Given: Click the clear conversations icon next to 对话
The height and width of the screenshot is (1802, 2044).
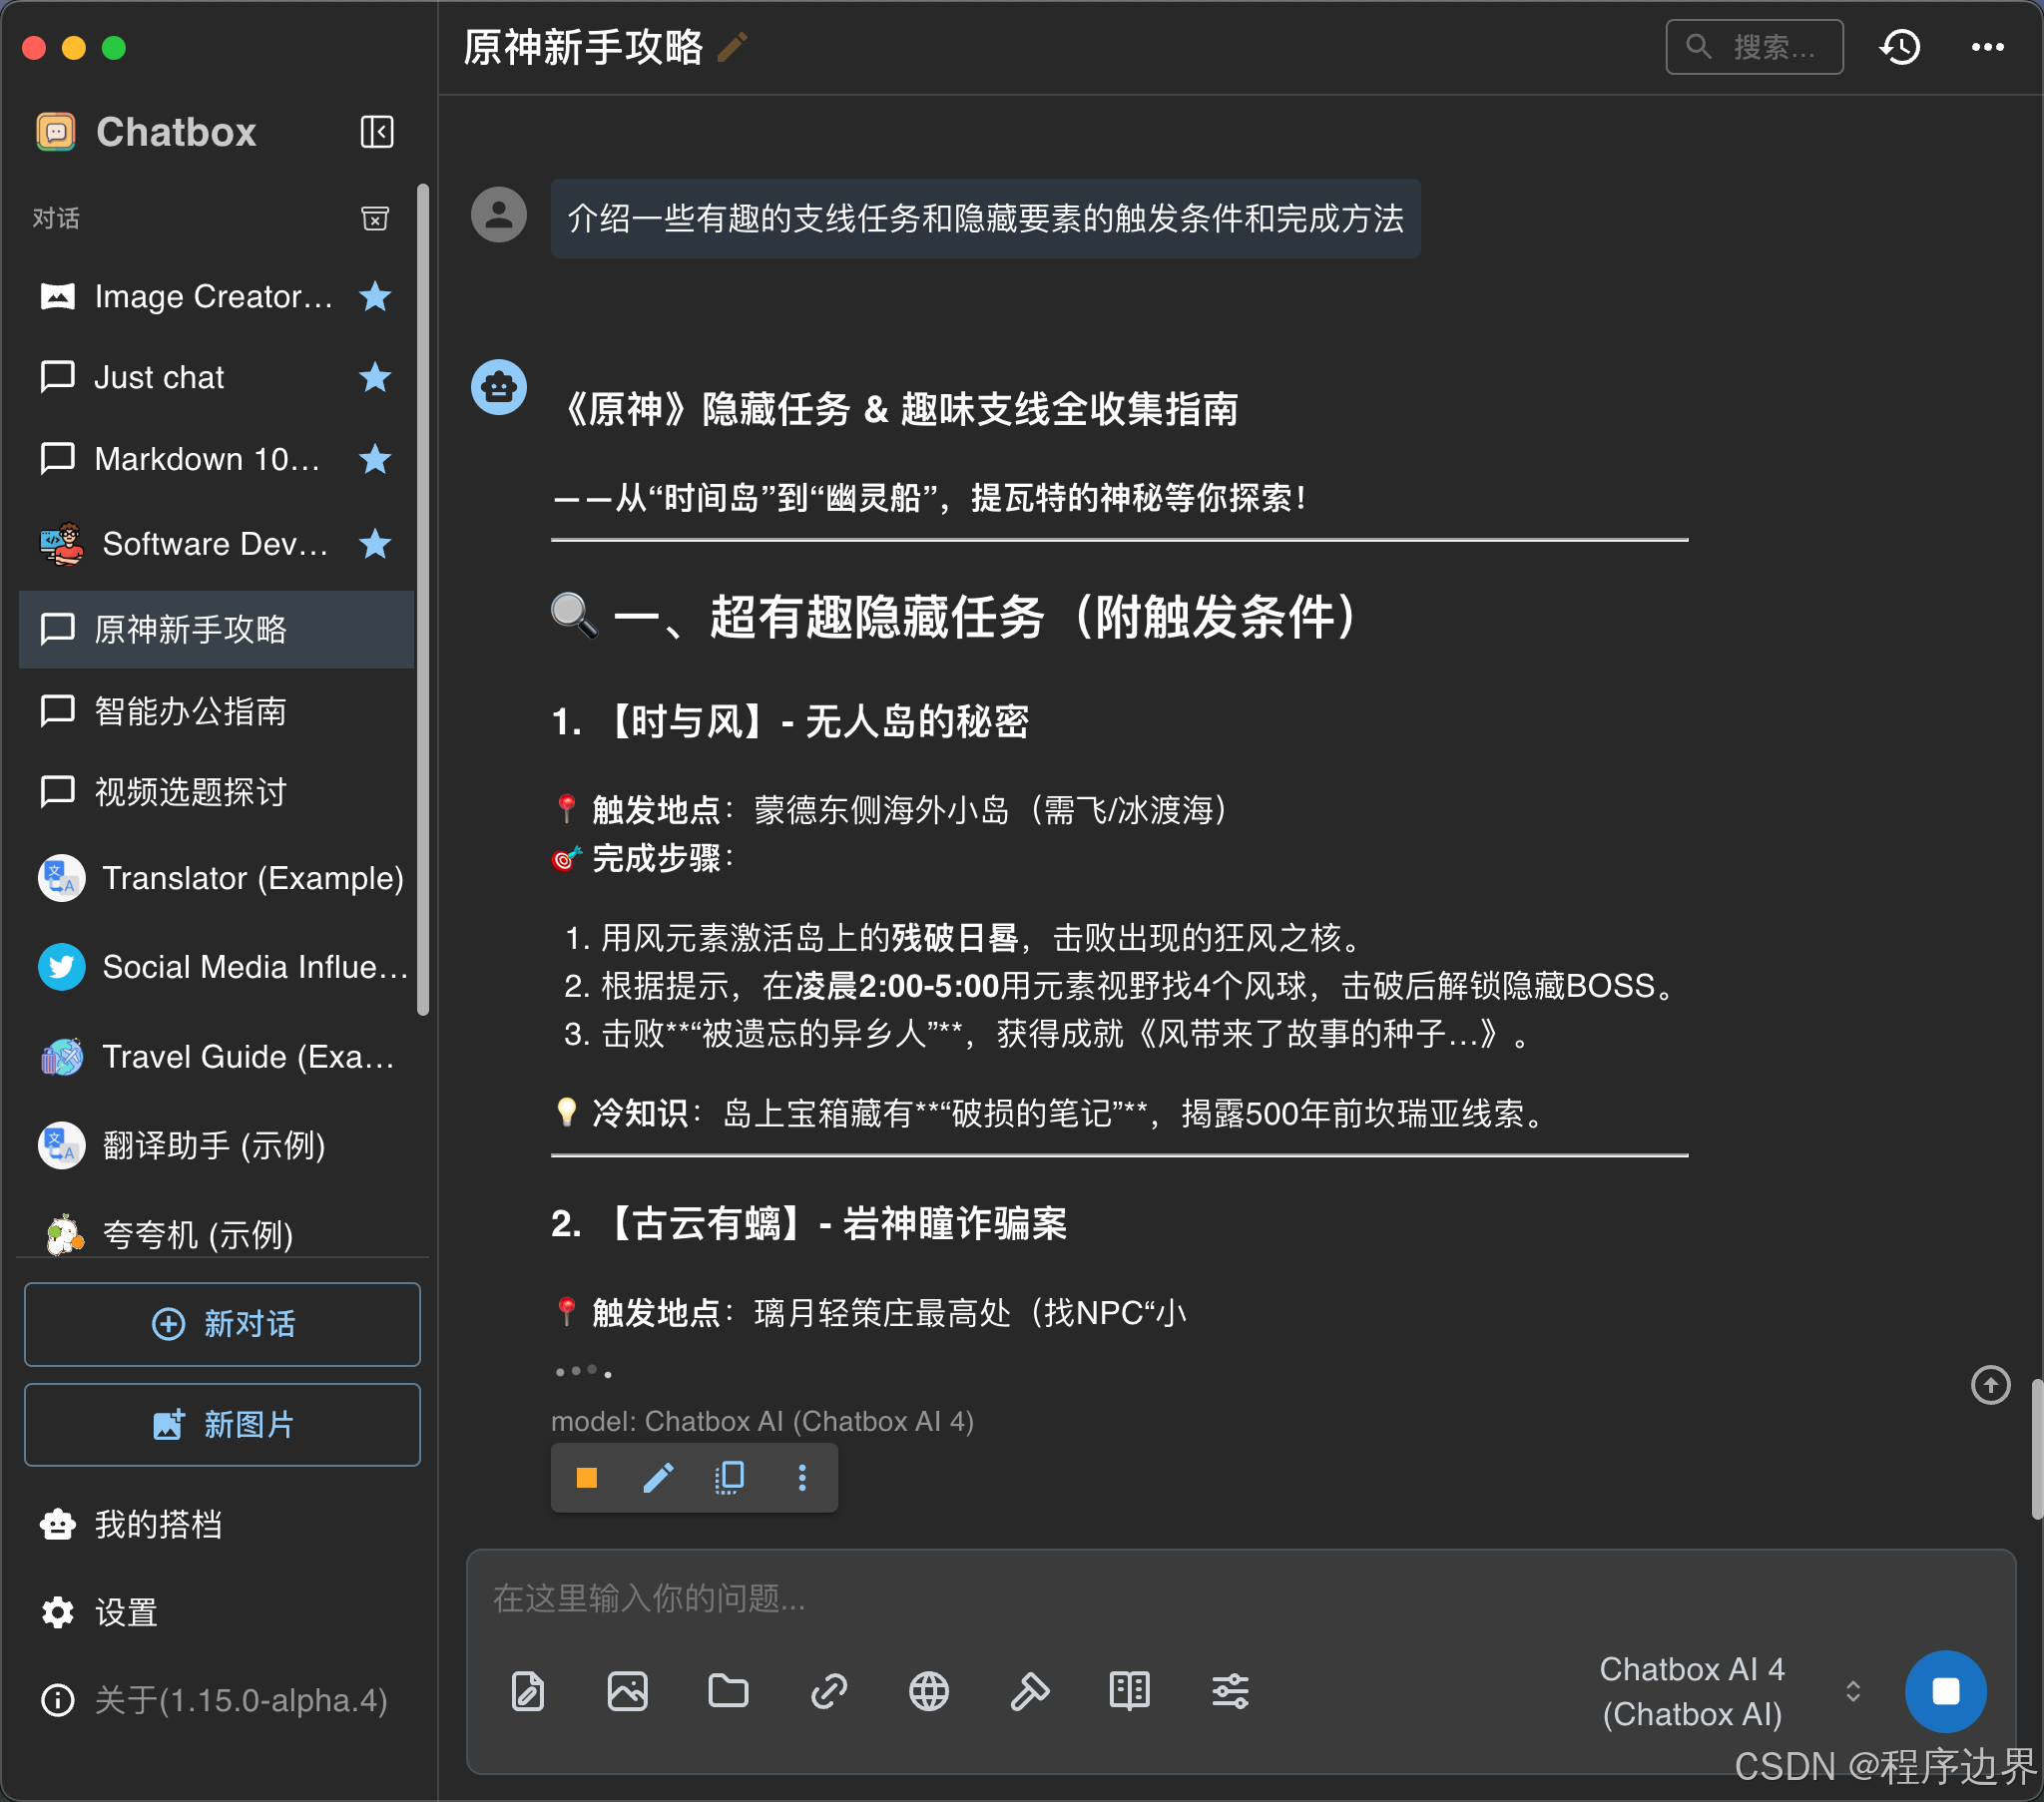Looking at the screenshot, I should [x=375, y=218].
